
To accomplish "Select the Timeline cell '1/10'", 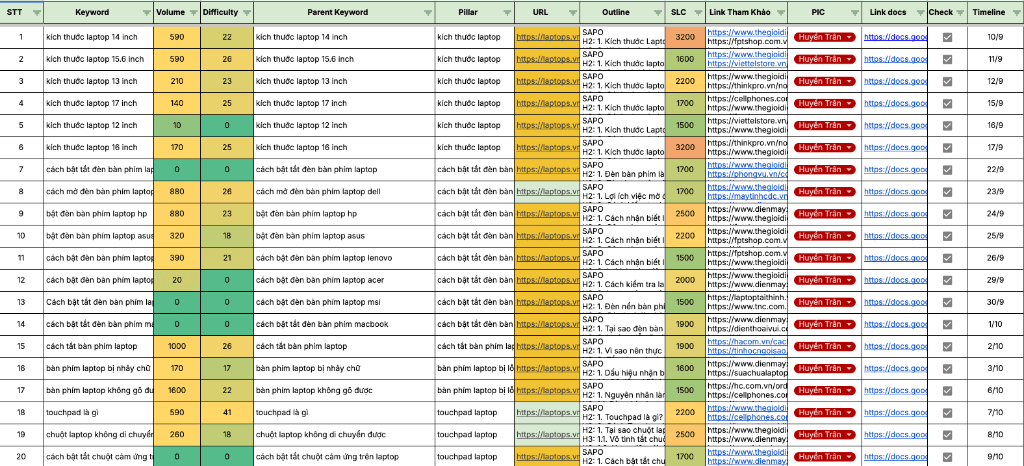I will click(995, 324).
